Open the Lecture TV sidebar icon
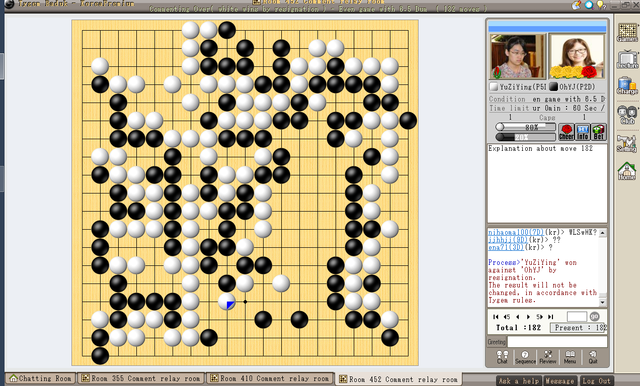The height and width of the screenshot is (386, 640). click(x=627, y=60)
